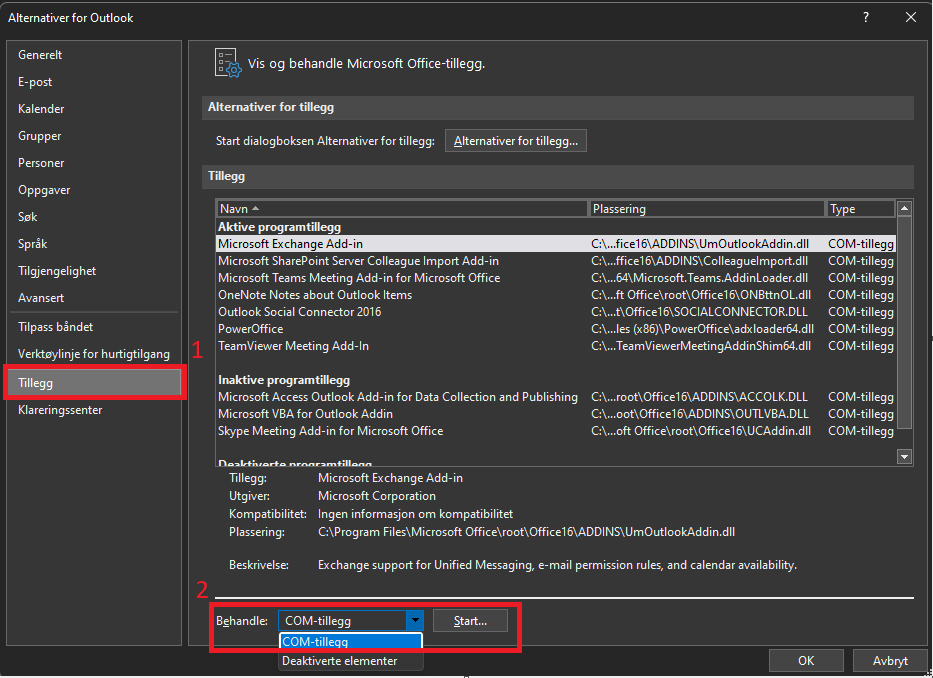This screenshot has height=678, width=933.
Task: Open the Behandle combo box arrow
Action: point(415,621)
